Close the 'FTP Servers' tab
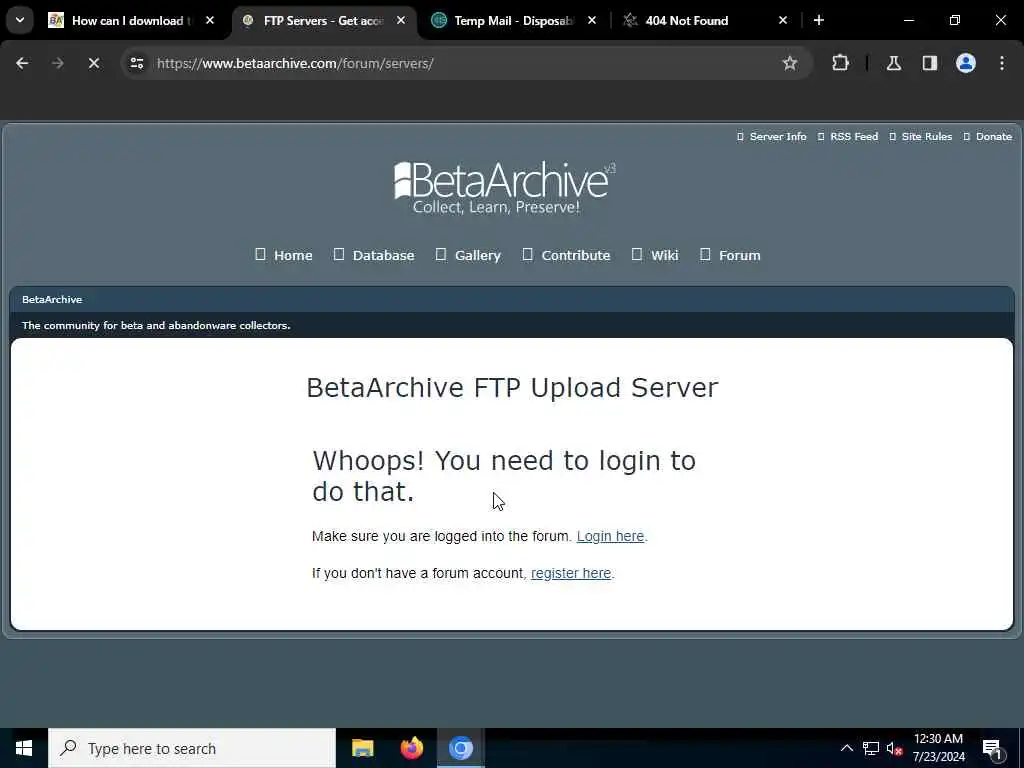The height and width of the screenshot is (768, 1024). tap(401, 20)
